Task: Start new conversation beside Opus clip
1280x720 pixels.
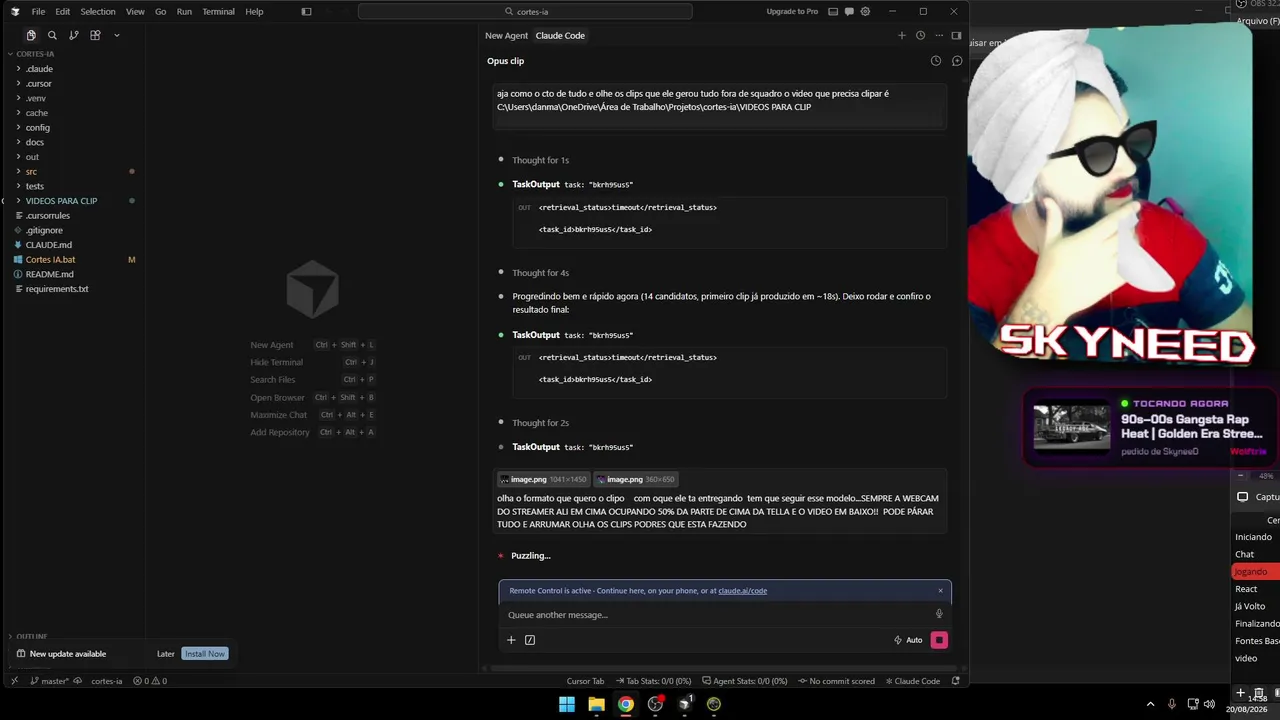Action: (x=957, y=61)
